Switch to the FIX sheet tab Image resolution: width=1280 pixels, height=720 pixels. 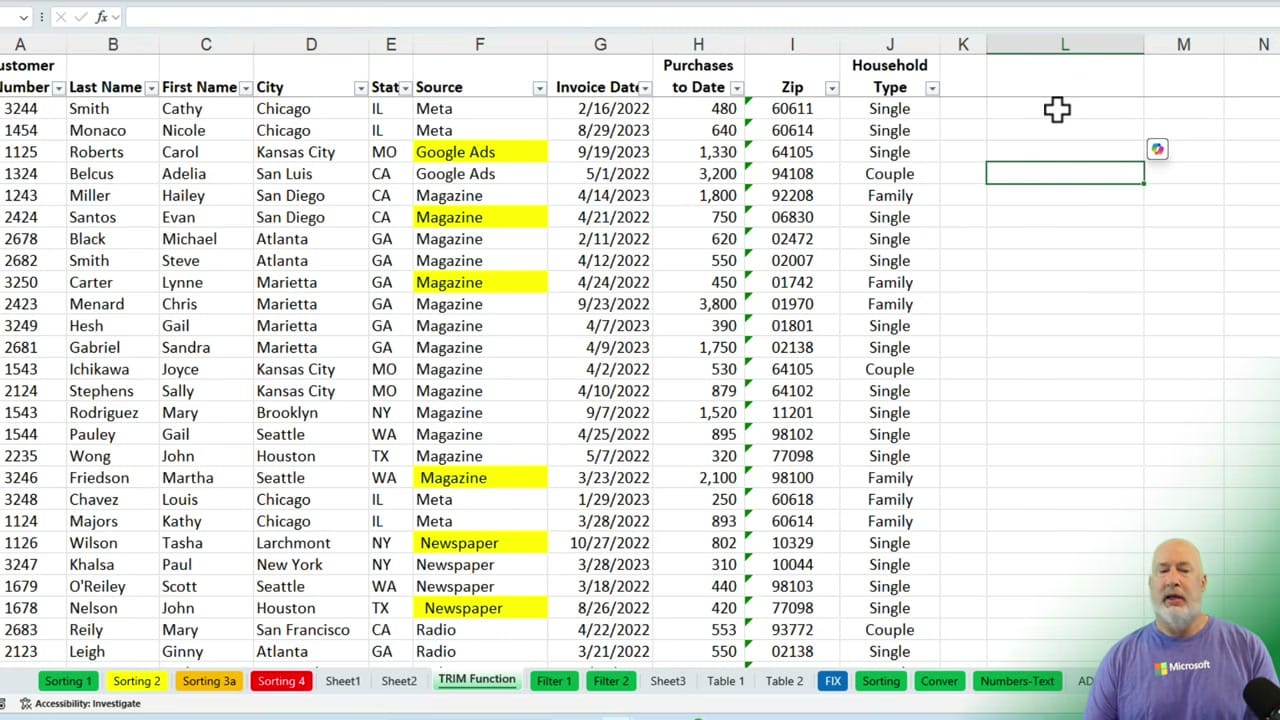(832, 680)
